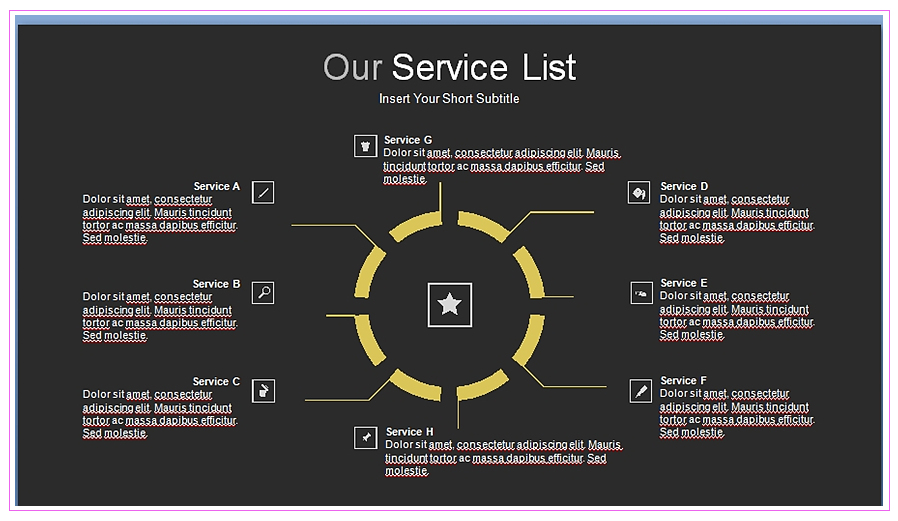898x521 pixels.
Task: Click the "Service E" heading
Action: point(684,283)
